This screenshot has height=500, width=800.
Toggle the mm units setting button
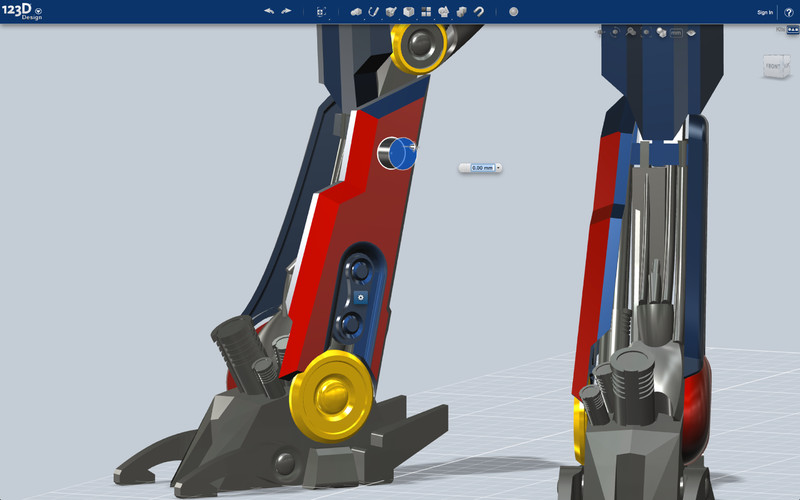tap(676, 33)
